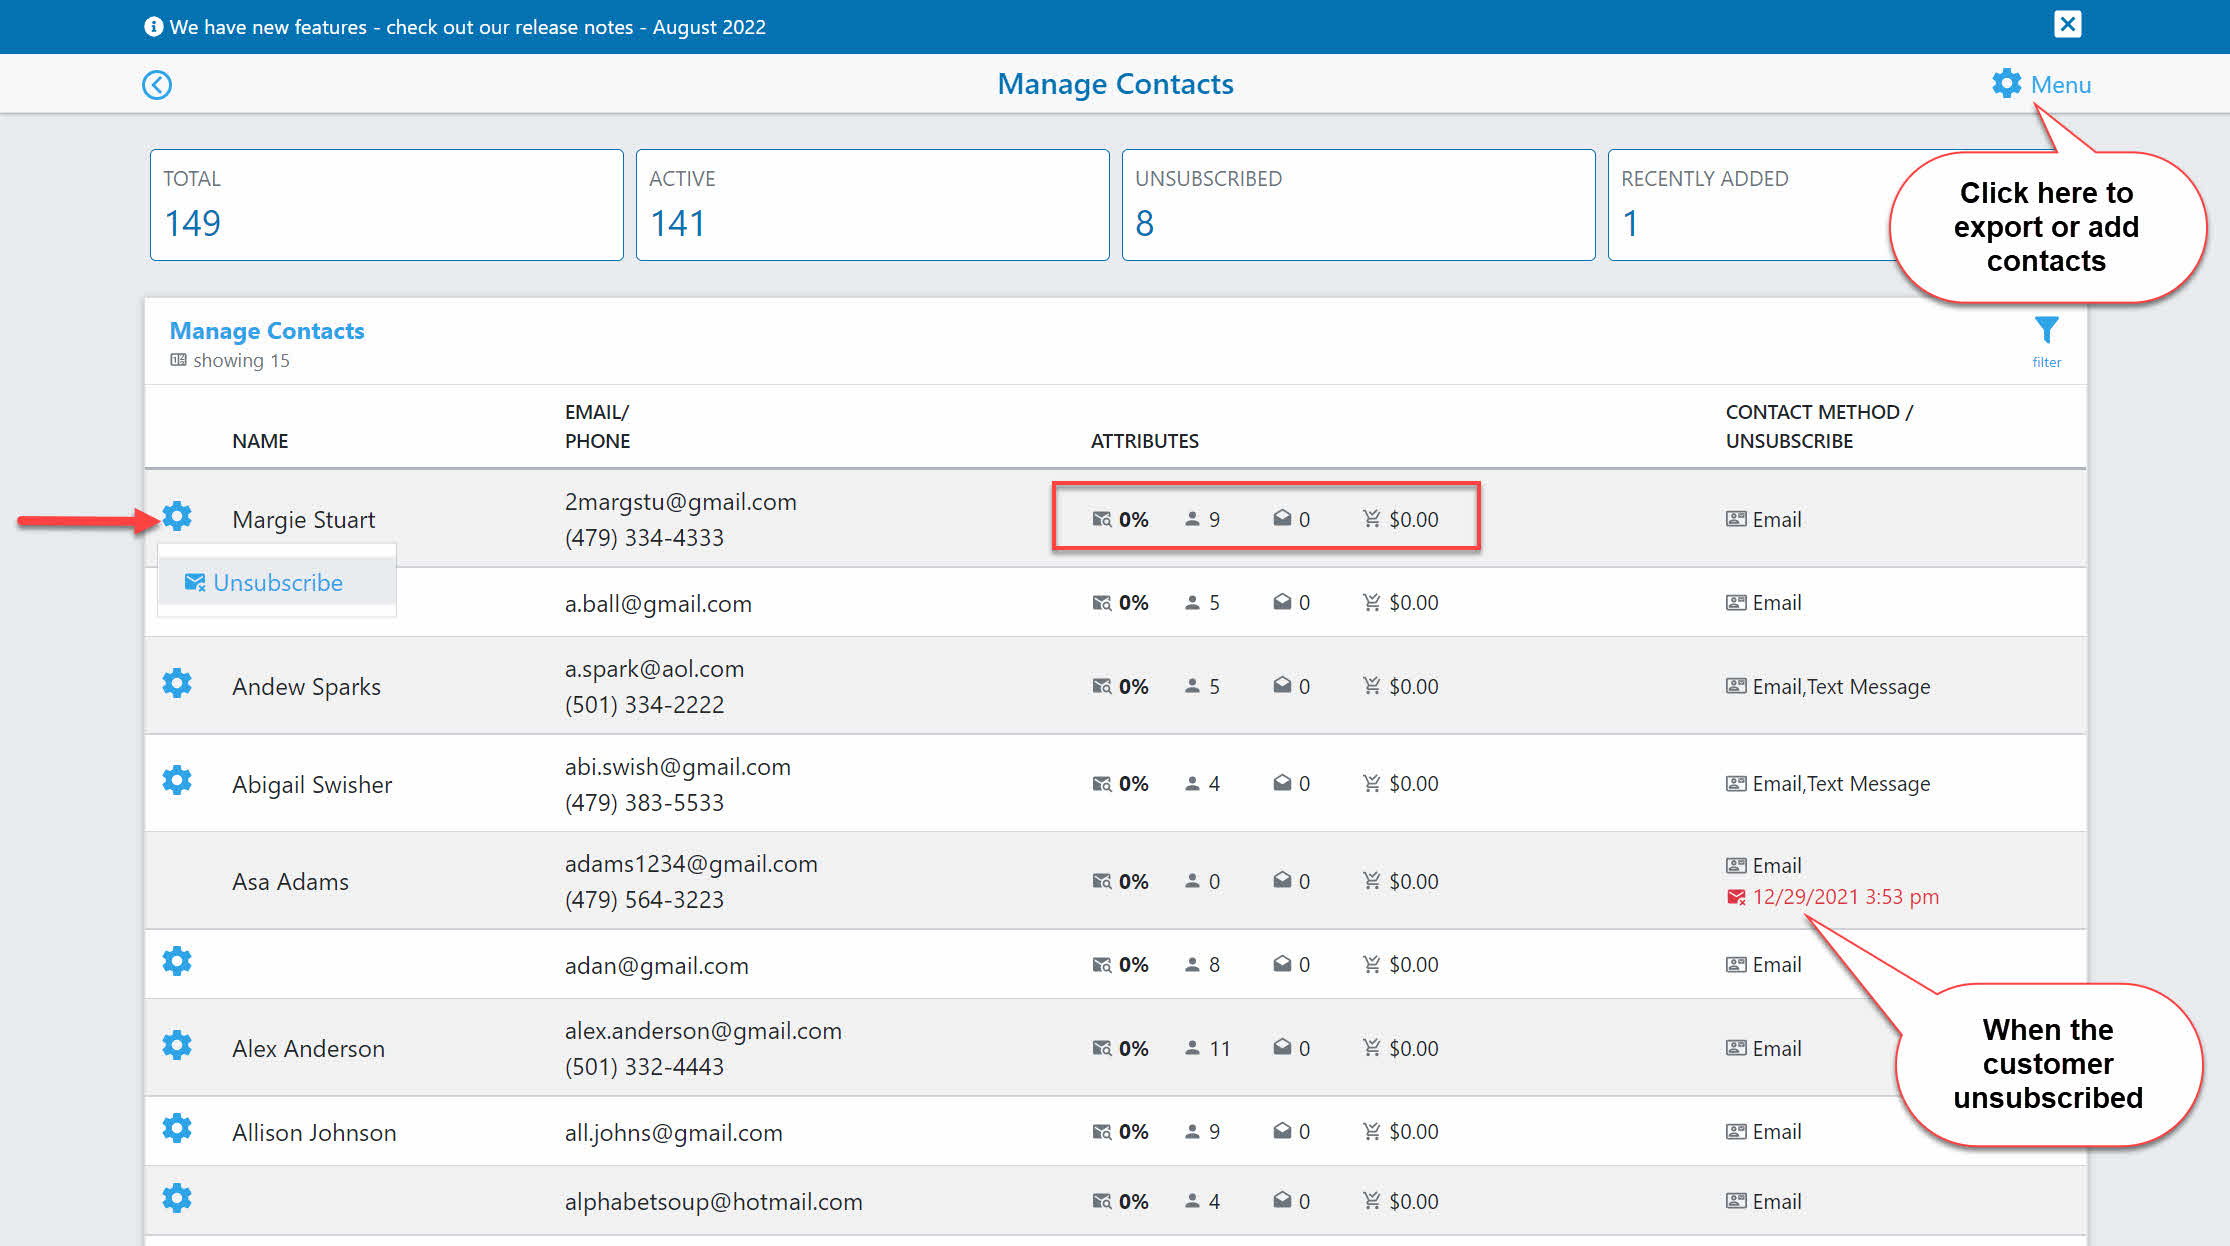Click the opened mail icon for Alex Anderson

1282,1047
